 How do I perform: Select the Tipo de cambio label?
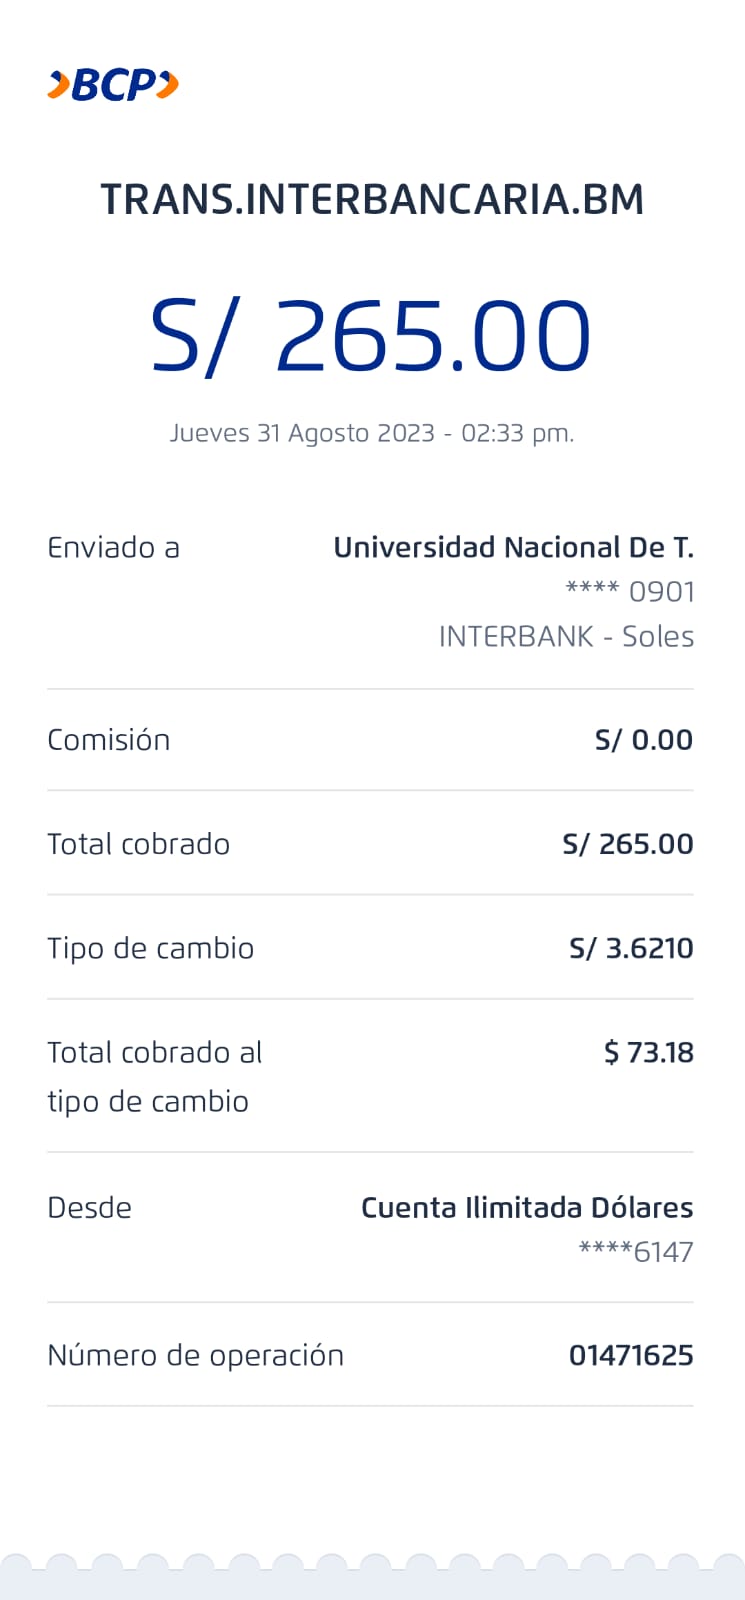point(151,948)
